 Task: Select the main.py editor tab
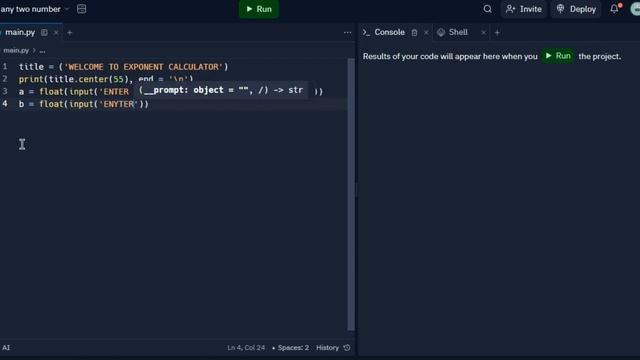click(20, 32)
